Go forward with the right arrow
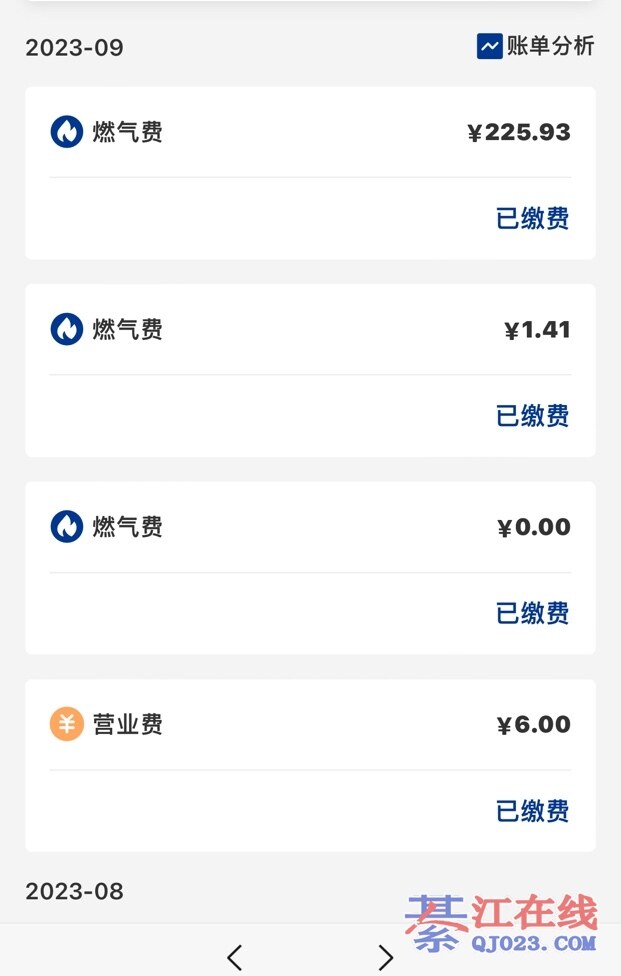The image size is (621, 976). [x=386, y=957]
